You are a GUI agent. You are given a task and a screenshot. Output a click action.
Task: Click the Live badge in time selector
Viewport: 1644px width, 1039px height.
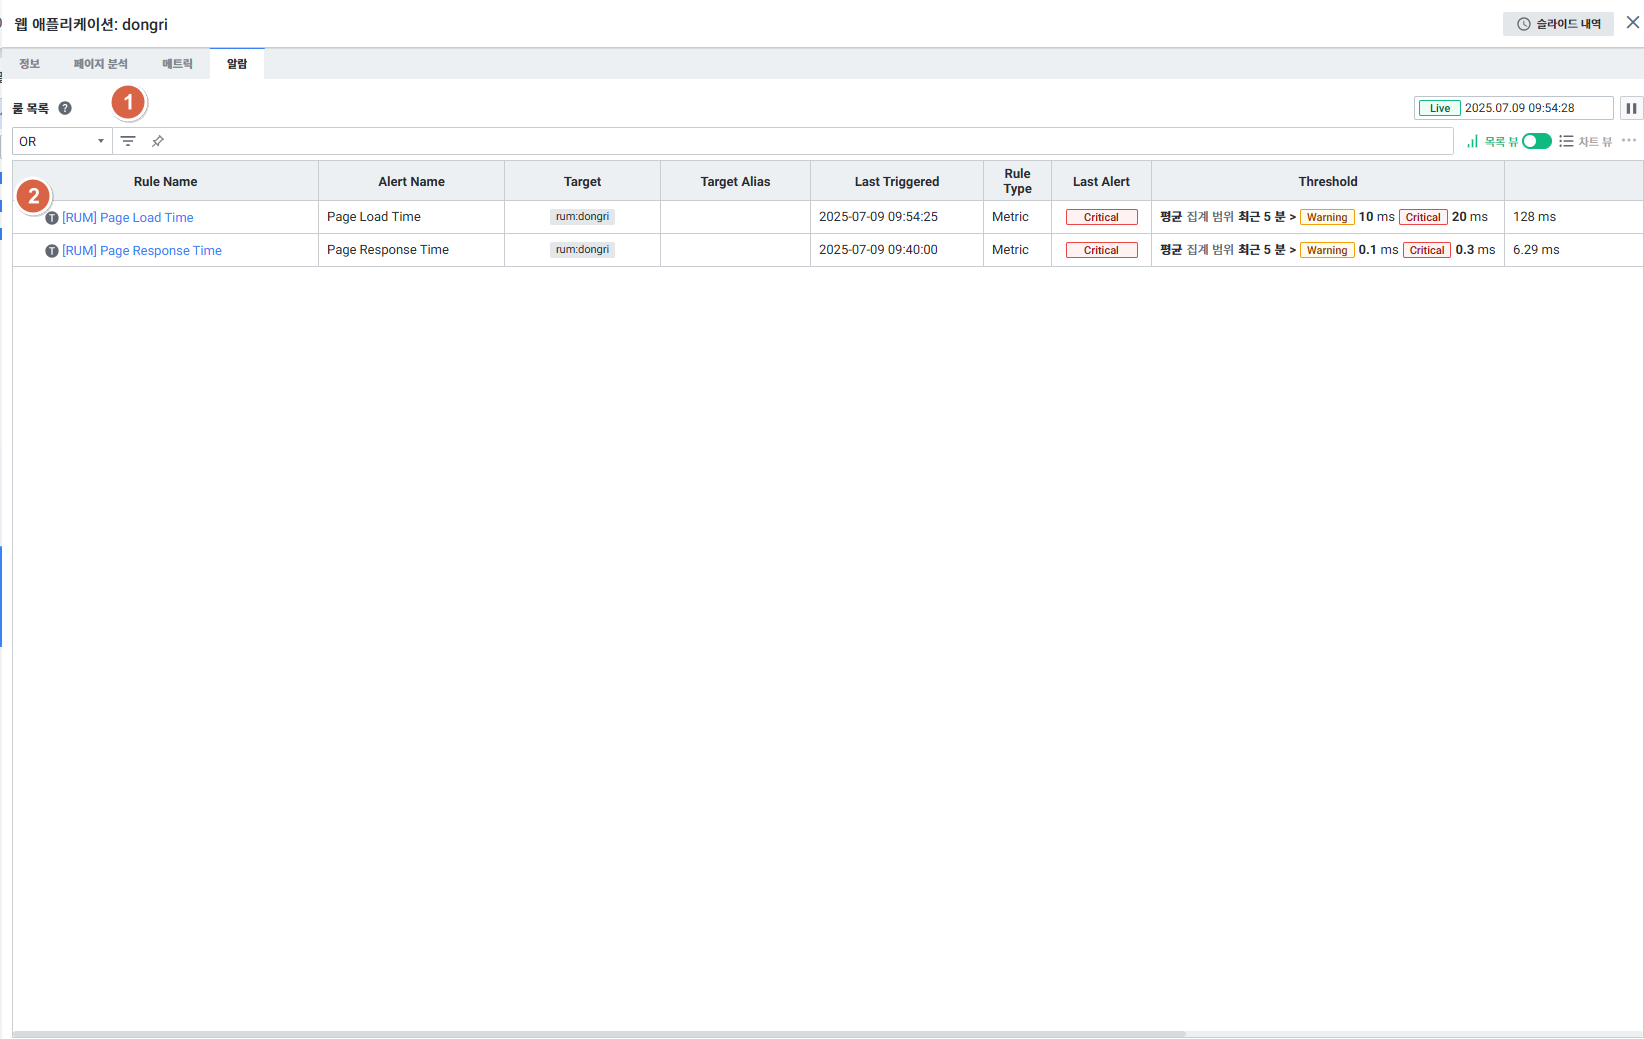click(x=1439, y=108)
